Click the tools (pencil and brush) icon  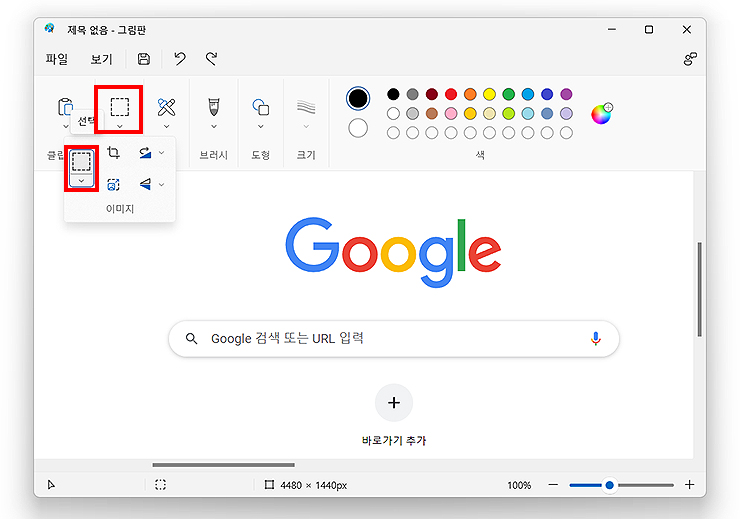tap(166, 107)
